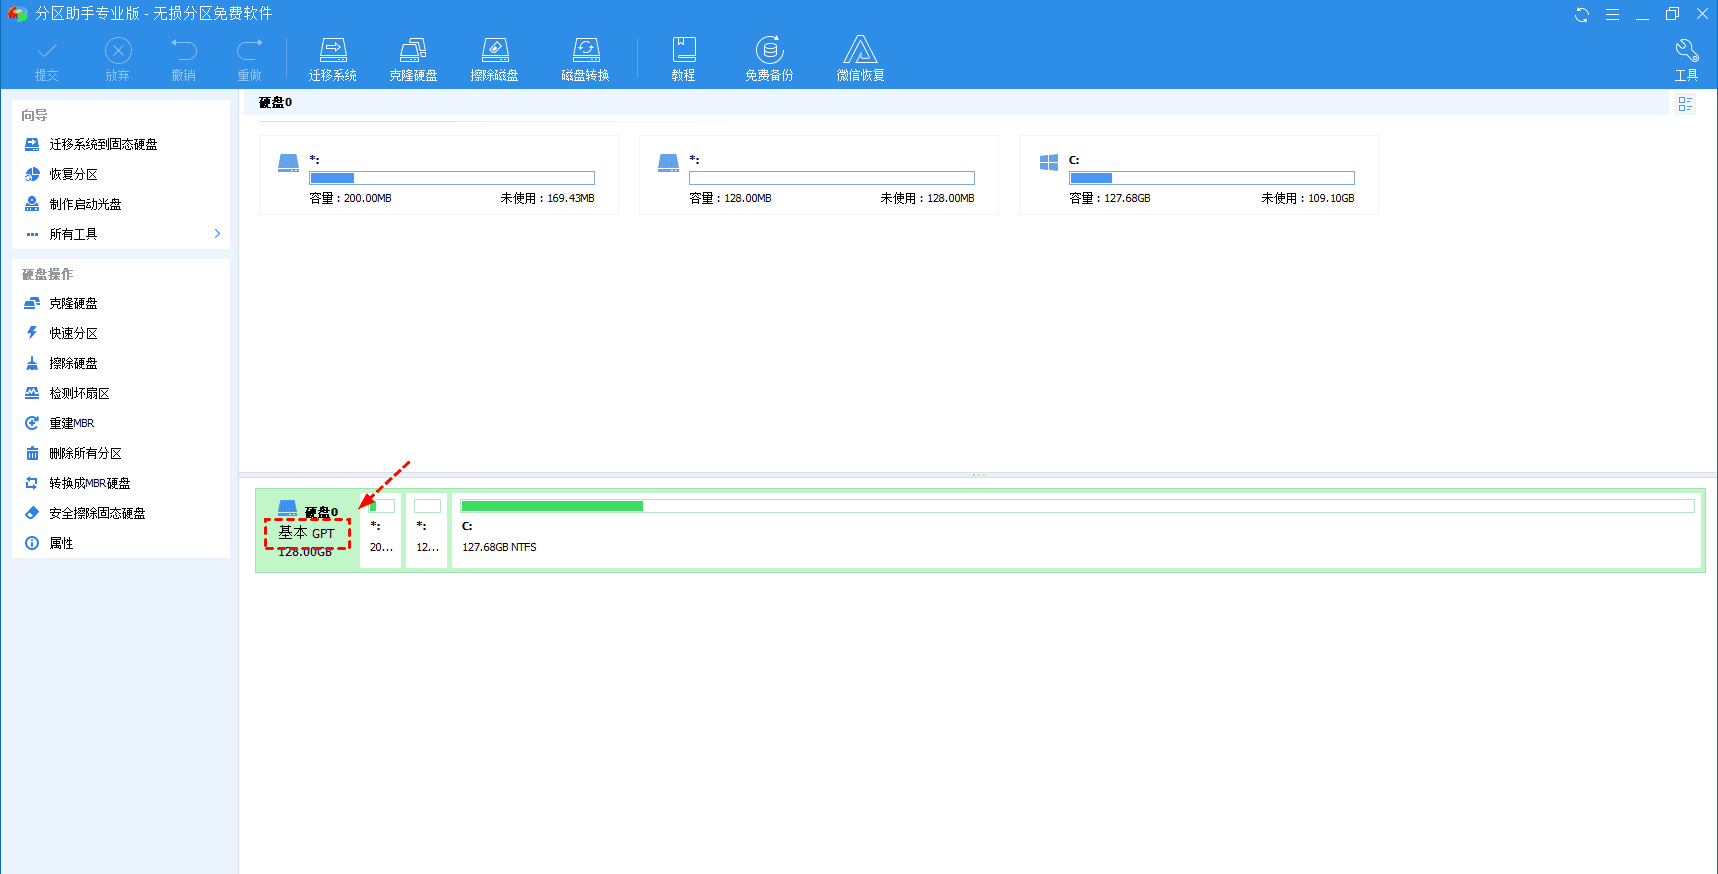Click the 撤销 (undo) toolbar icon
This screenshot has height=874, width=1718.
[x=184, y=60]
